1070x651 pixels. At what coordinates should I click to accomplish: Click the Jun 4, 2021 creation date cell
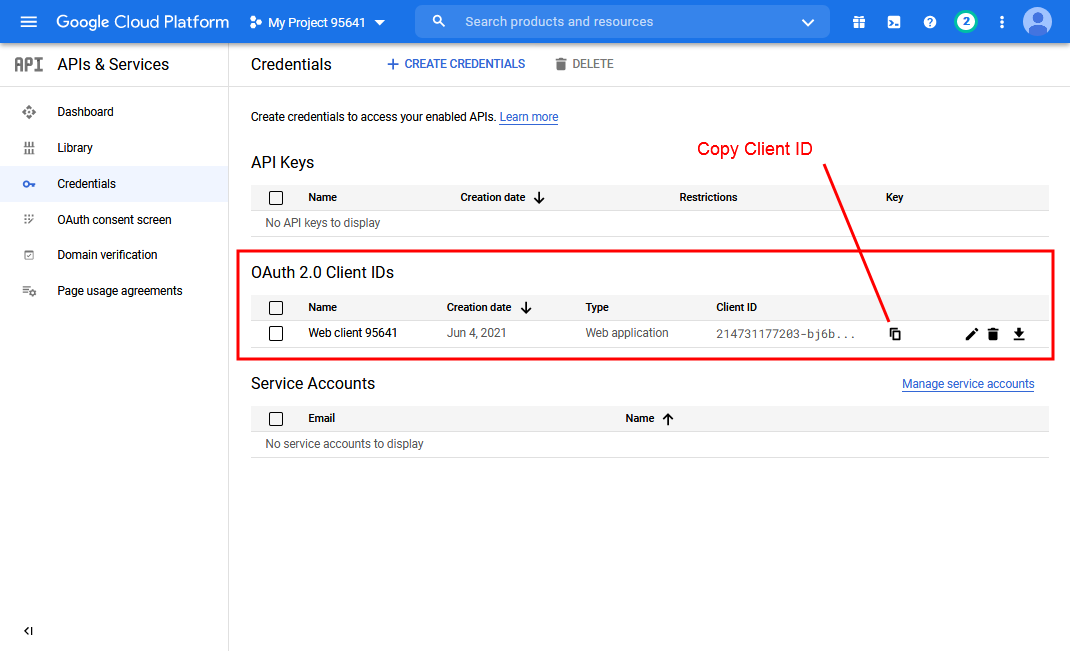point(476,333)
